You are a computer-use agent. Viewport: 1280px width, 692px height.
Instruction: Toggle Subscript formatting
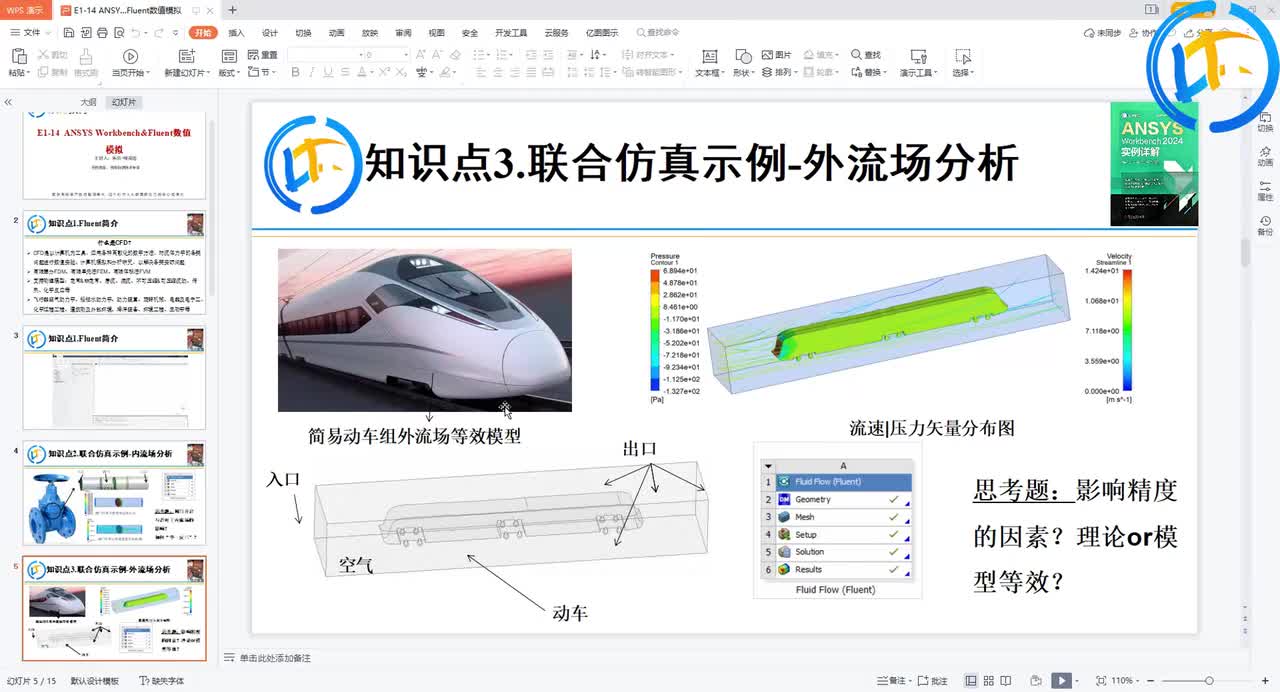(401, 72)
